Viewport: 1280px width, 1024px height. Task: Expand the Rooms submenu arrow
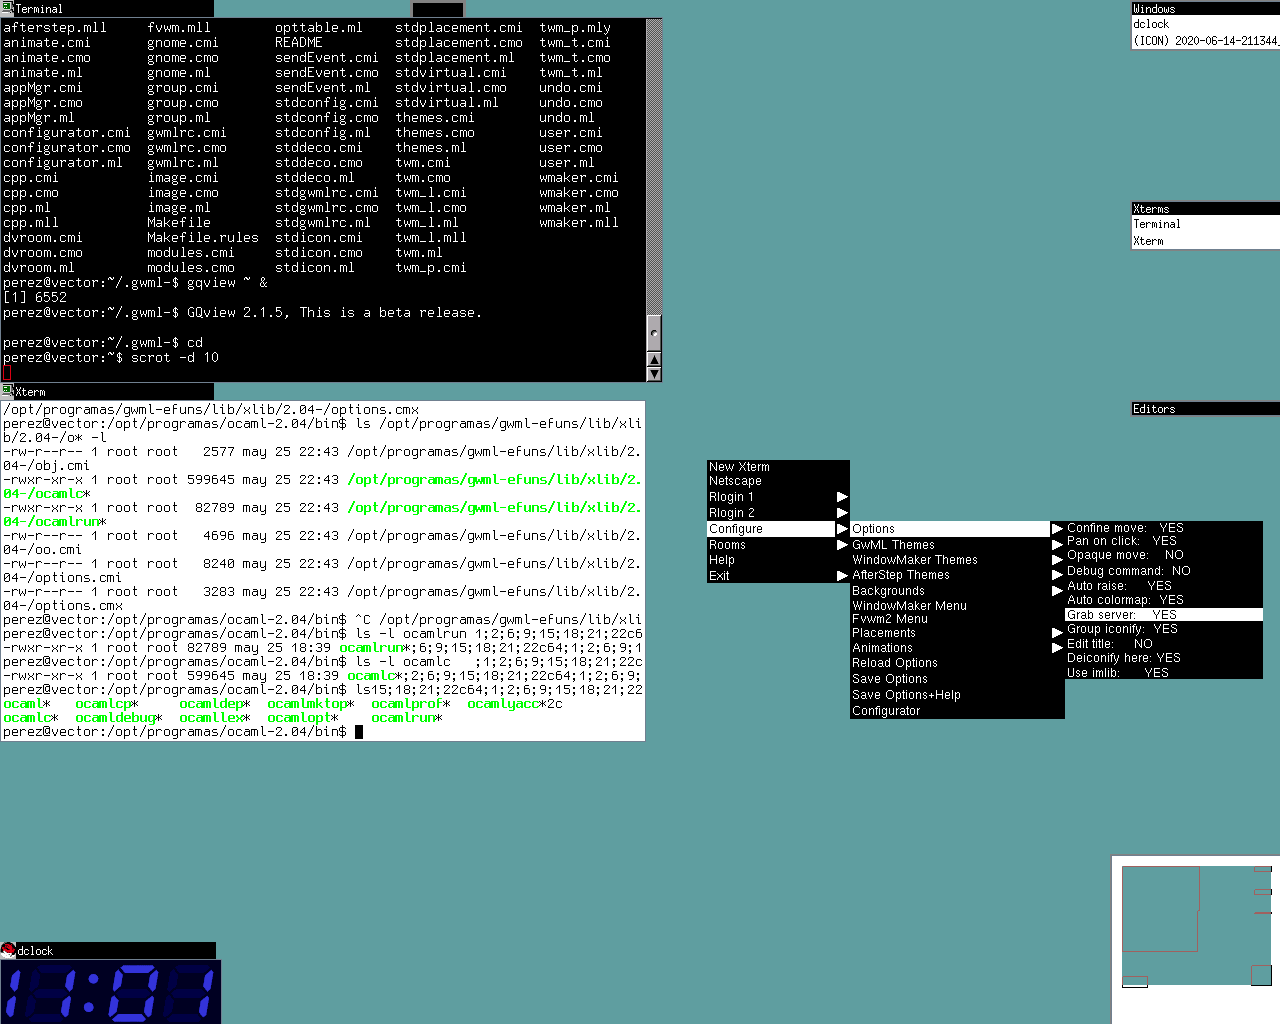tap(842, 545)
